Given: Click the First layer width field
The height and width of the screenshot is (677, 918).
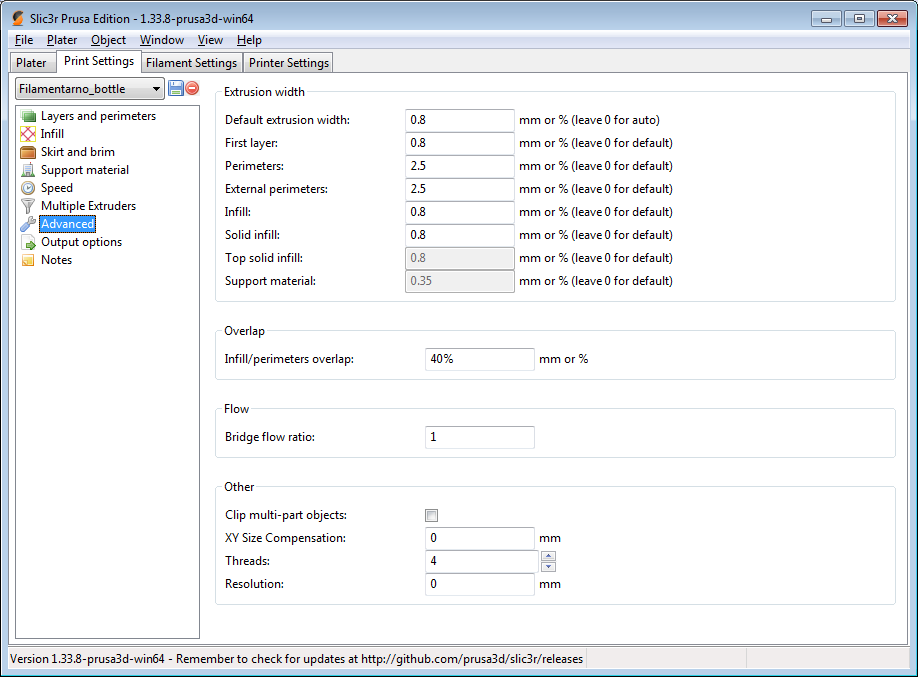Looking at the screenshot, I should click(460, 143).
